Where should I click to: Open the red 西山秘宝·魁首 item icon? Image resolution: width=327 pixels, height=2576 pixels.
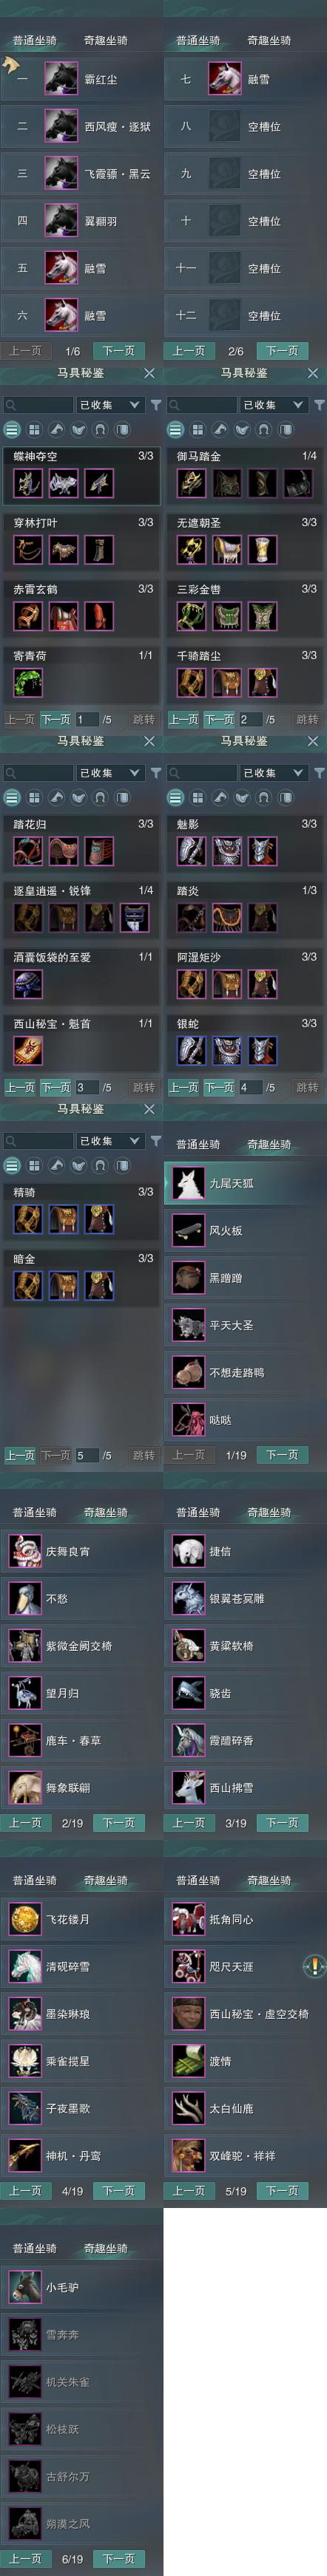click(x=28, y=1050)
